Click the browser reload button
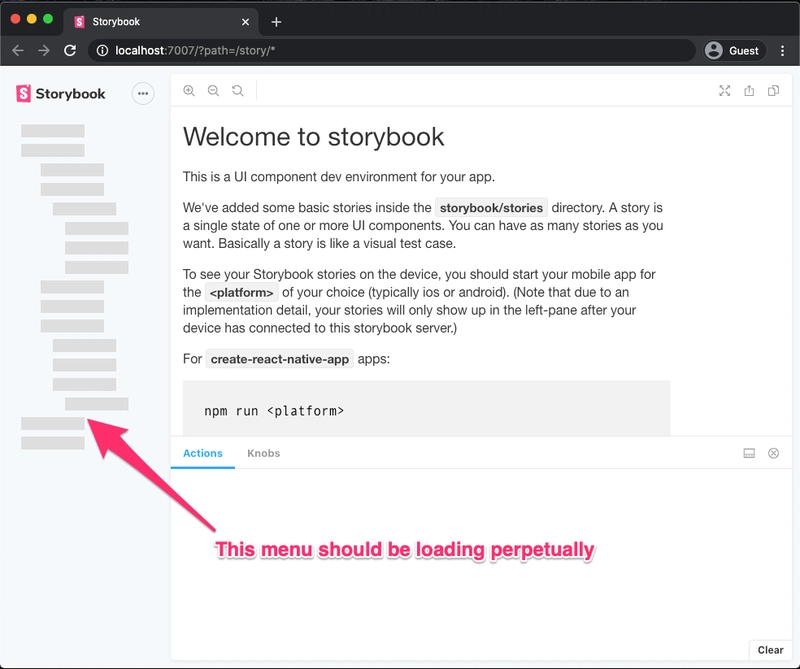 point(70,50)
